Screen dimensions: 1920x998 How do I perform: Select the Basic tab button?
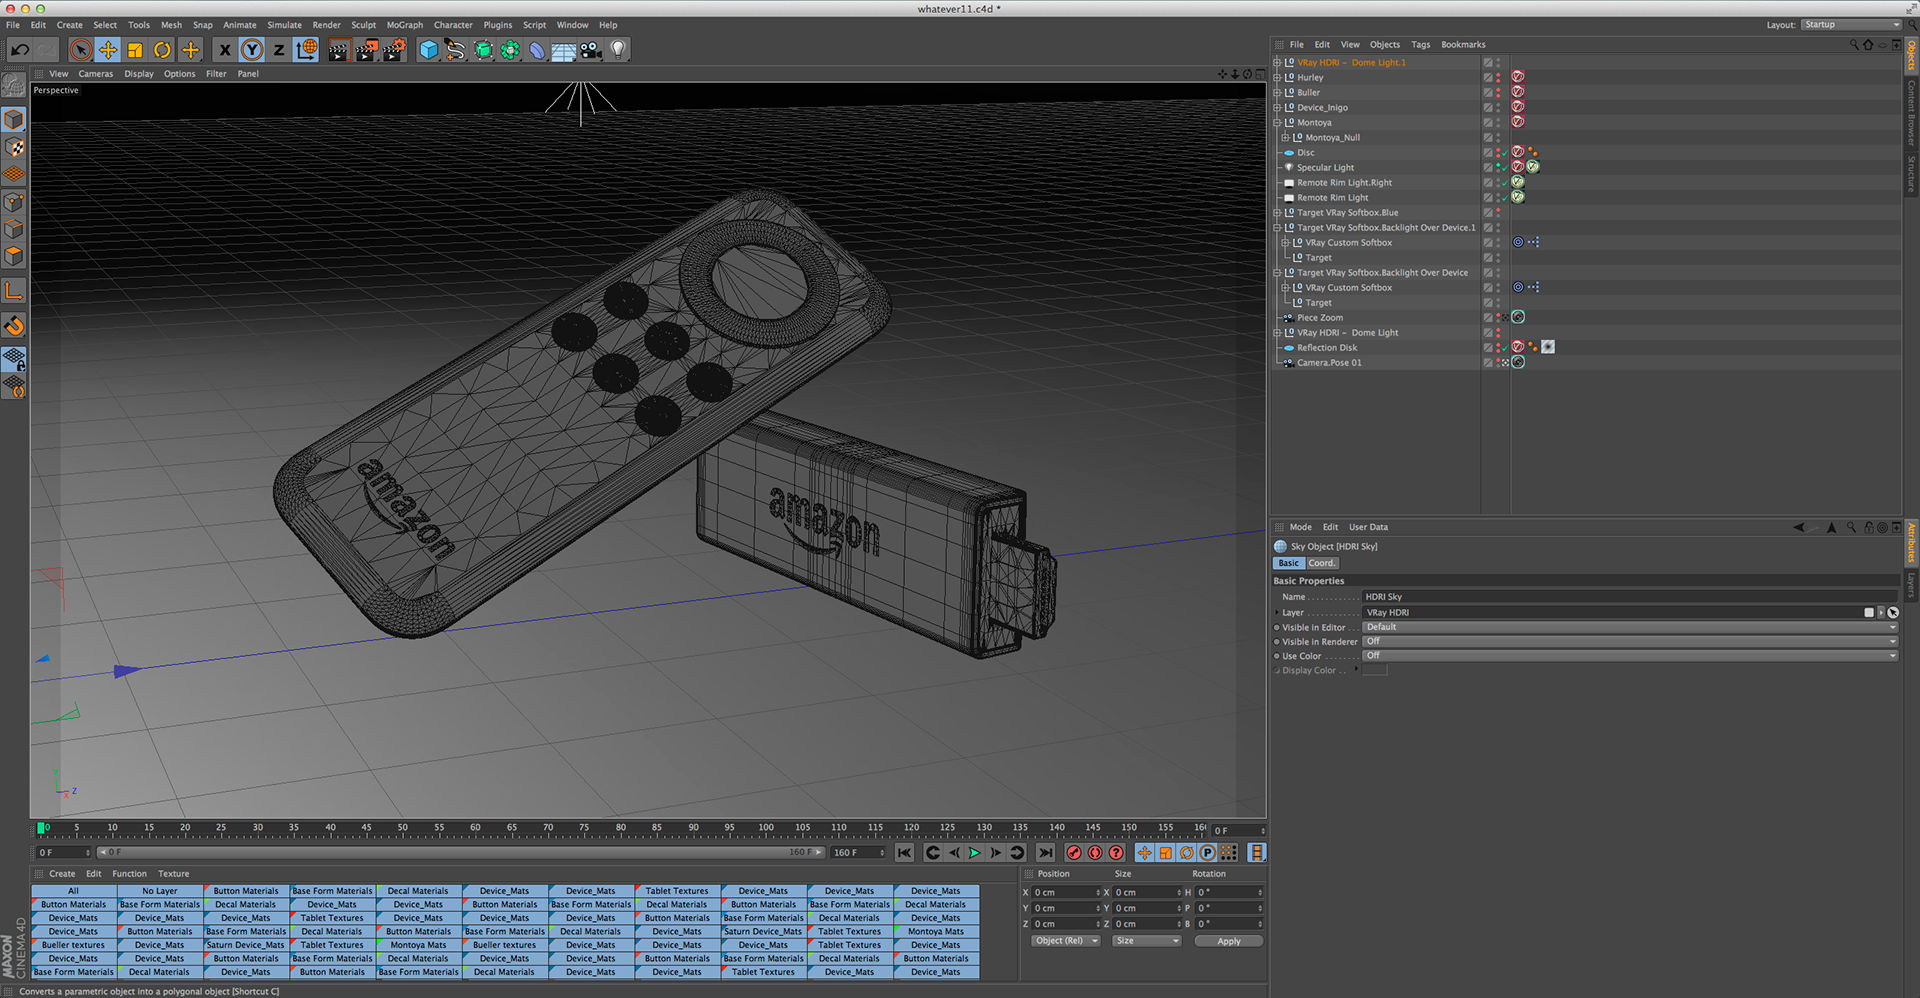point(1288,563)
